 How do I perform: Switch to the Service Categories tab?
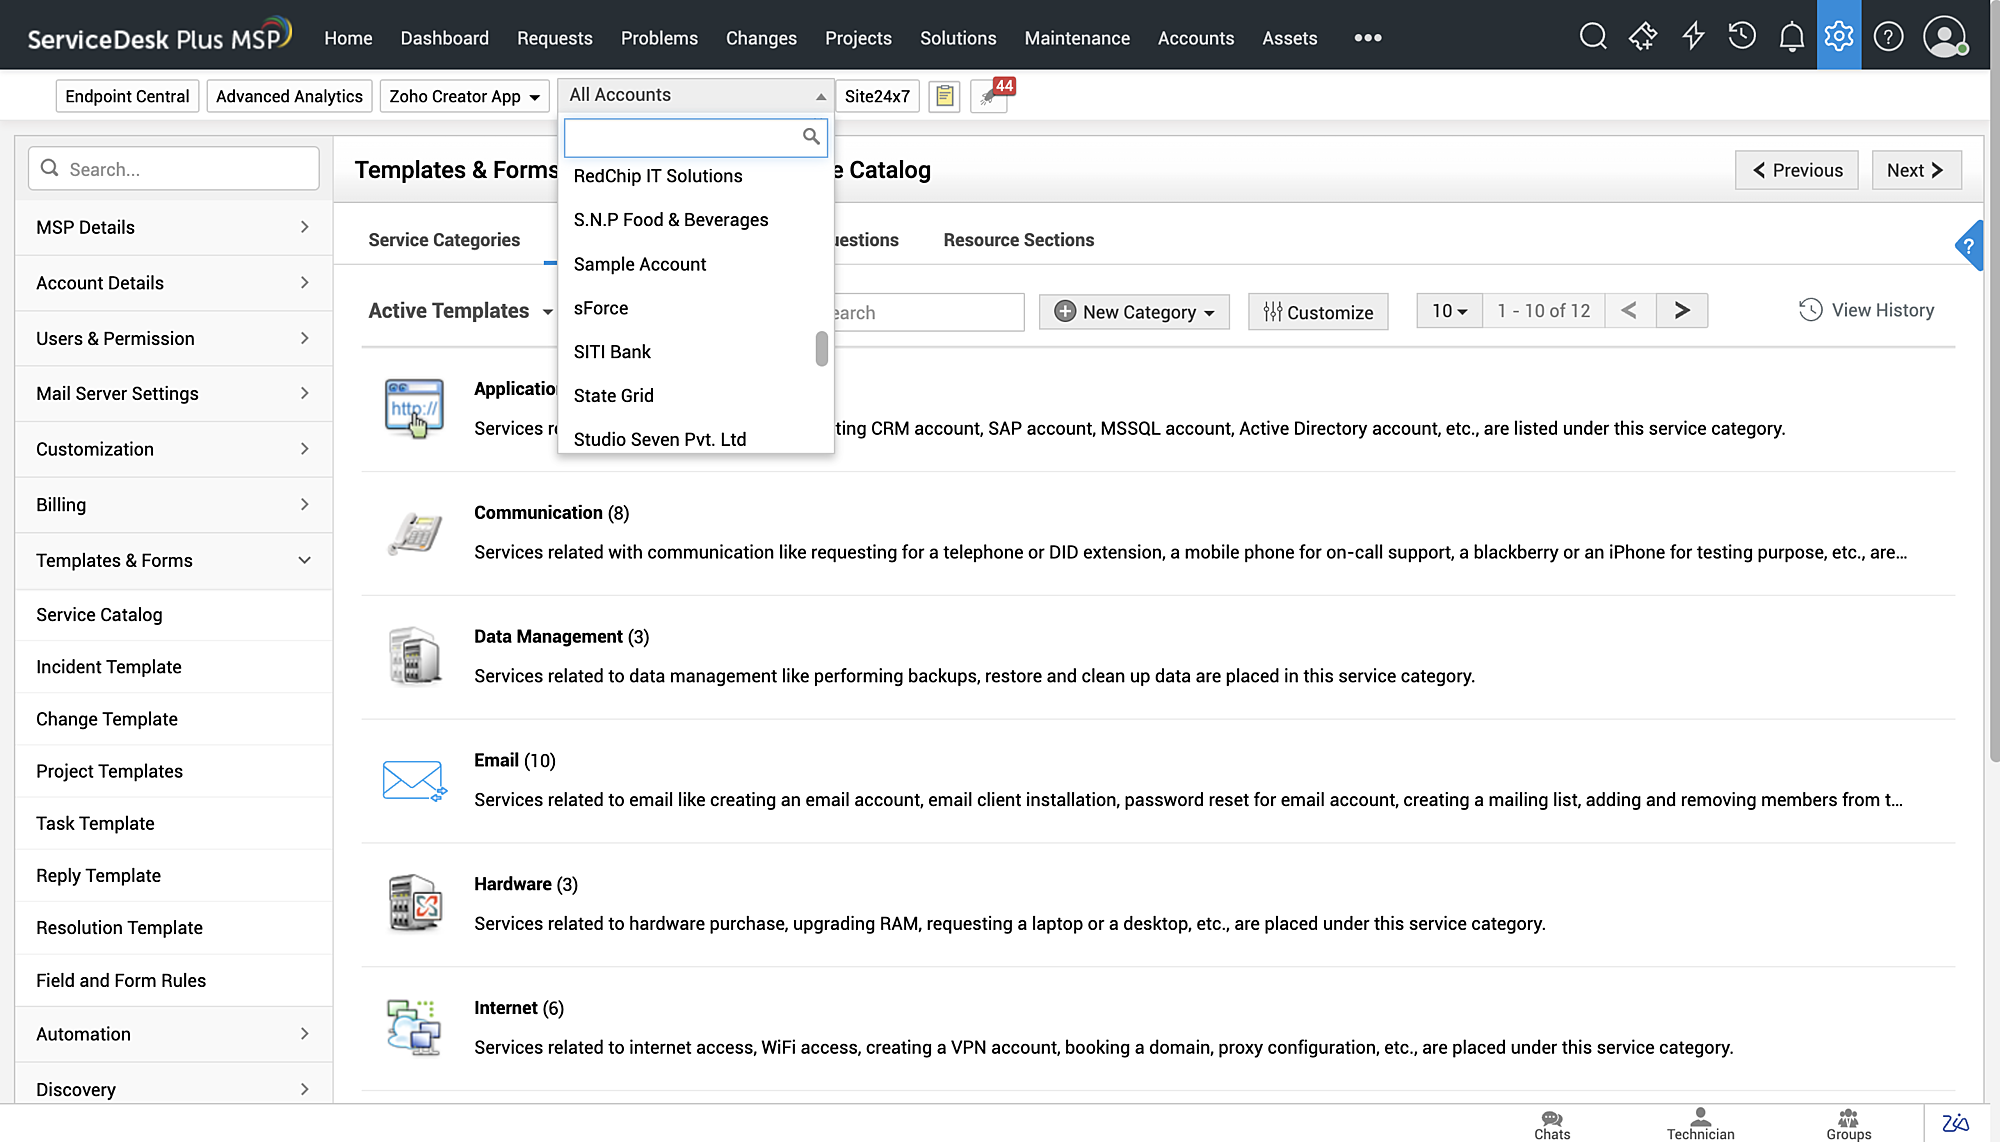[x=444, y=239]
